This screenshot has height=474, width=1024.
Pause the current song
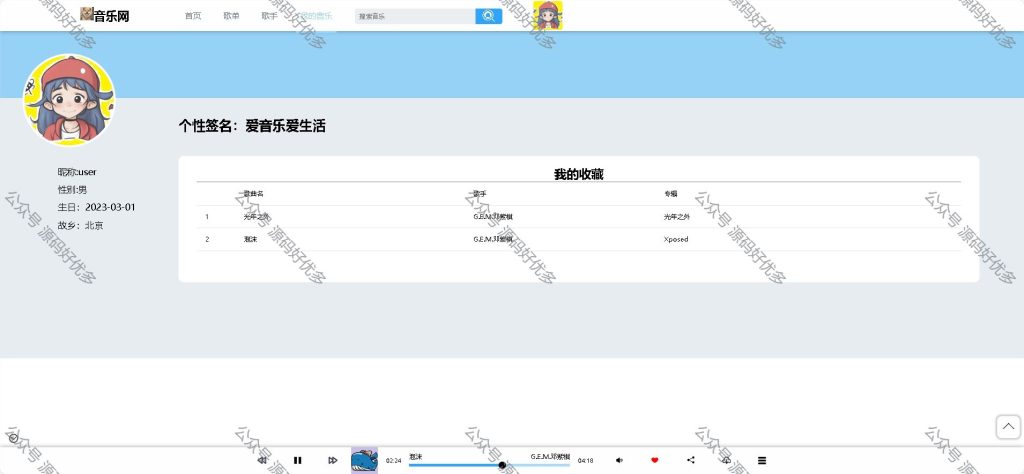coord(298,460)
